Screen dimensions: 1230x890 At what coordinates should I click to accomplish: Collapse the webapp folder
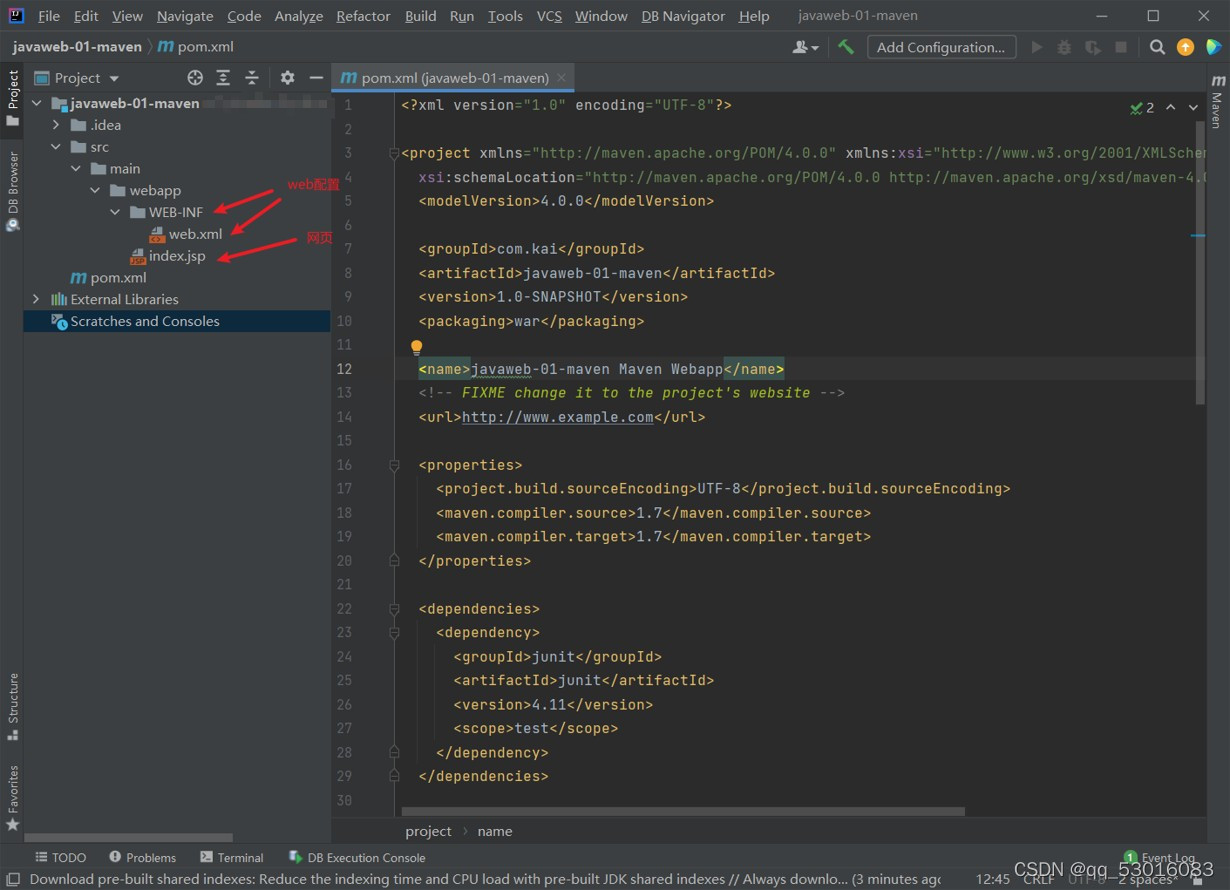pyautogui.click(x=95, y=191)
